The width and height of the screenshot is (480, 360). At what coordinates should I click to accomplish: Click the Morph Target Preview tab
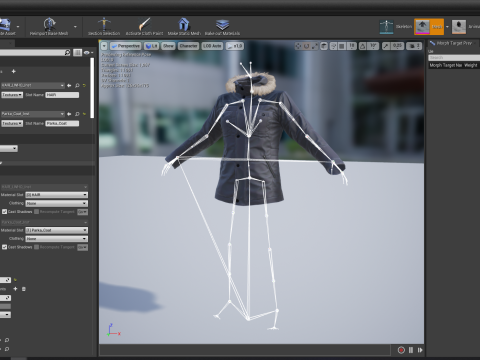pos(454,43)
